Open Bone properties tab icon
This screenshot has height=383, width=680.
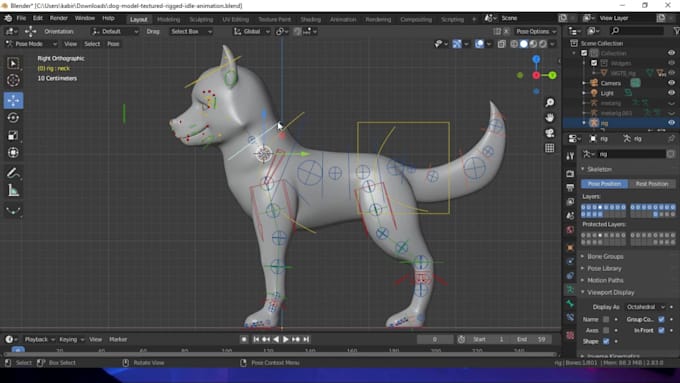570,304
